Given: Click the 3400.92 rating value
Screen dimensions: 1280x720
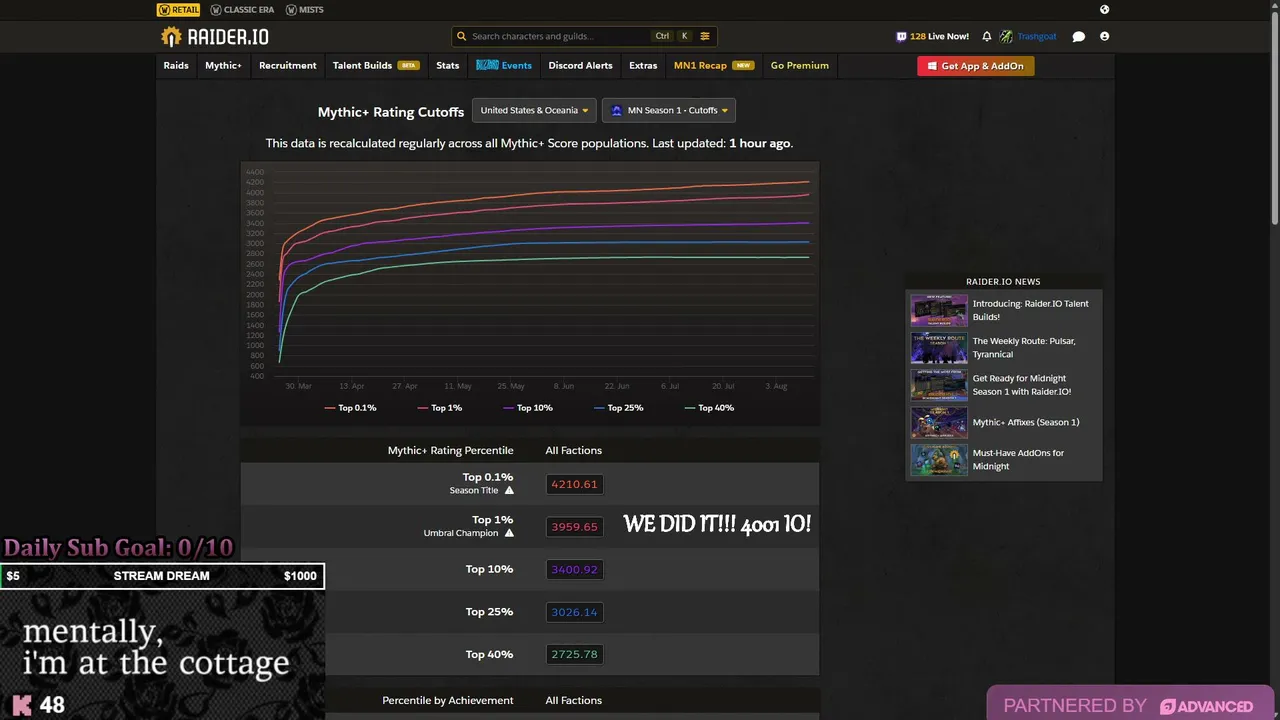Looking at the screenshot, I should [574, 569].
